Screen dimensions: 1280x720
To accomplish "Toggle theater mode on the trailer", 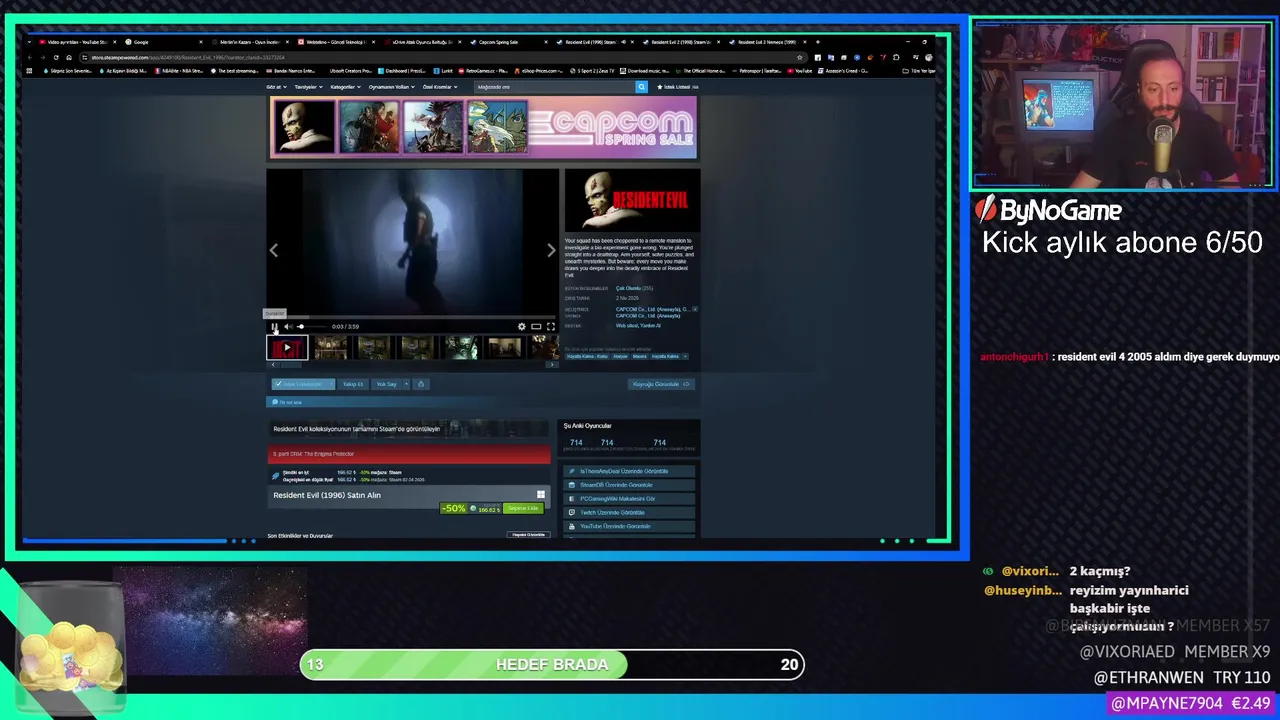I will pos(536,326).
